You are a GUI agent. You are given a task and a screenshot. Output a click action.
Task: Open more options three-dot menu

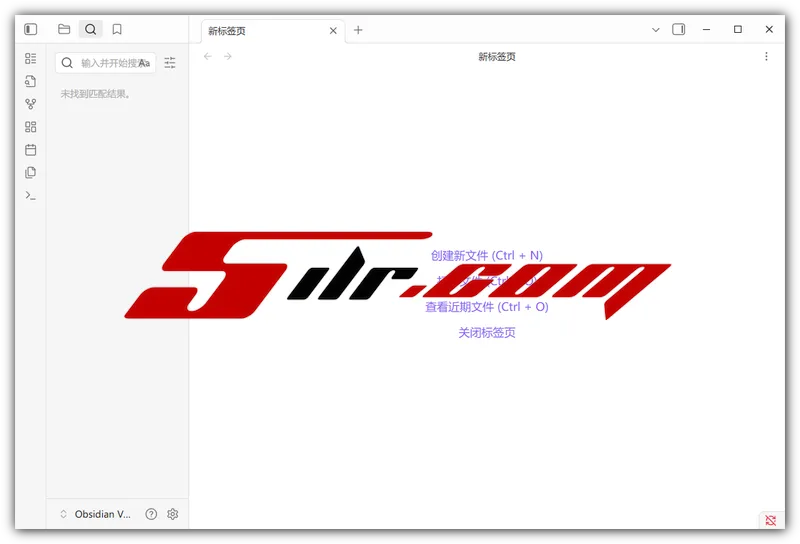(x=766, y=56)
